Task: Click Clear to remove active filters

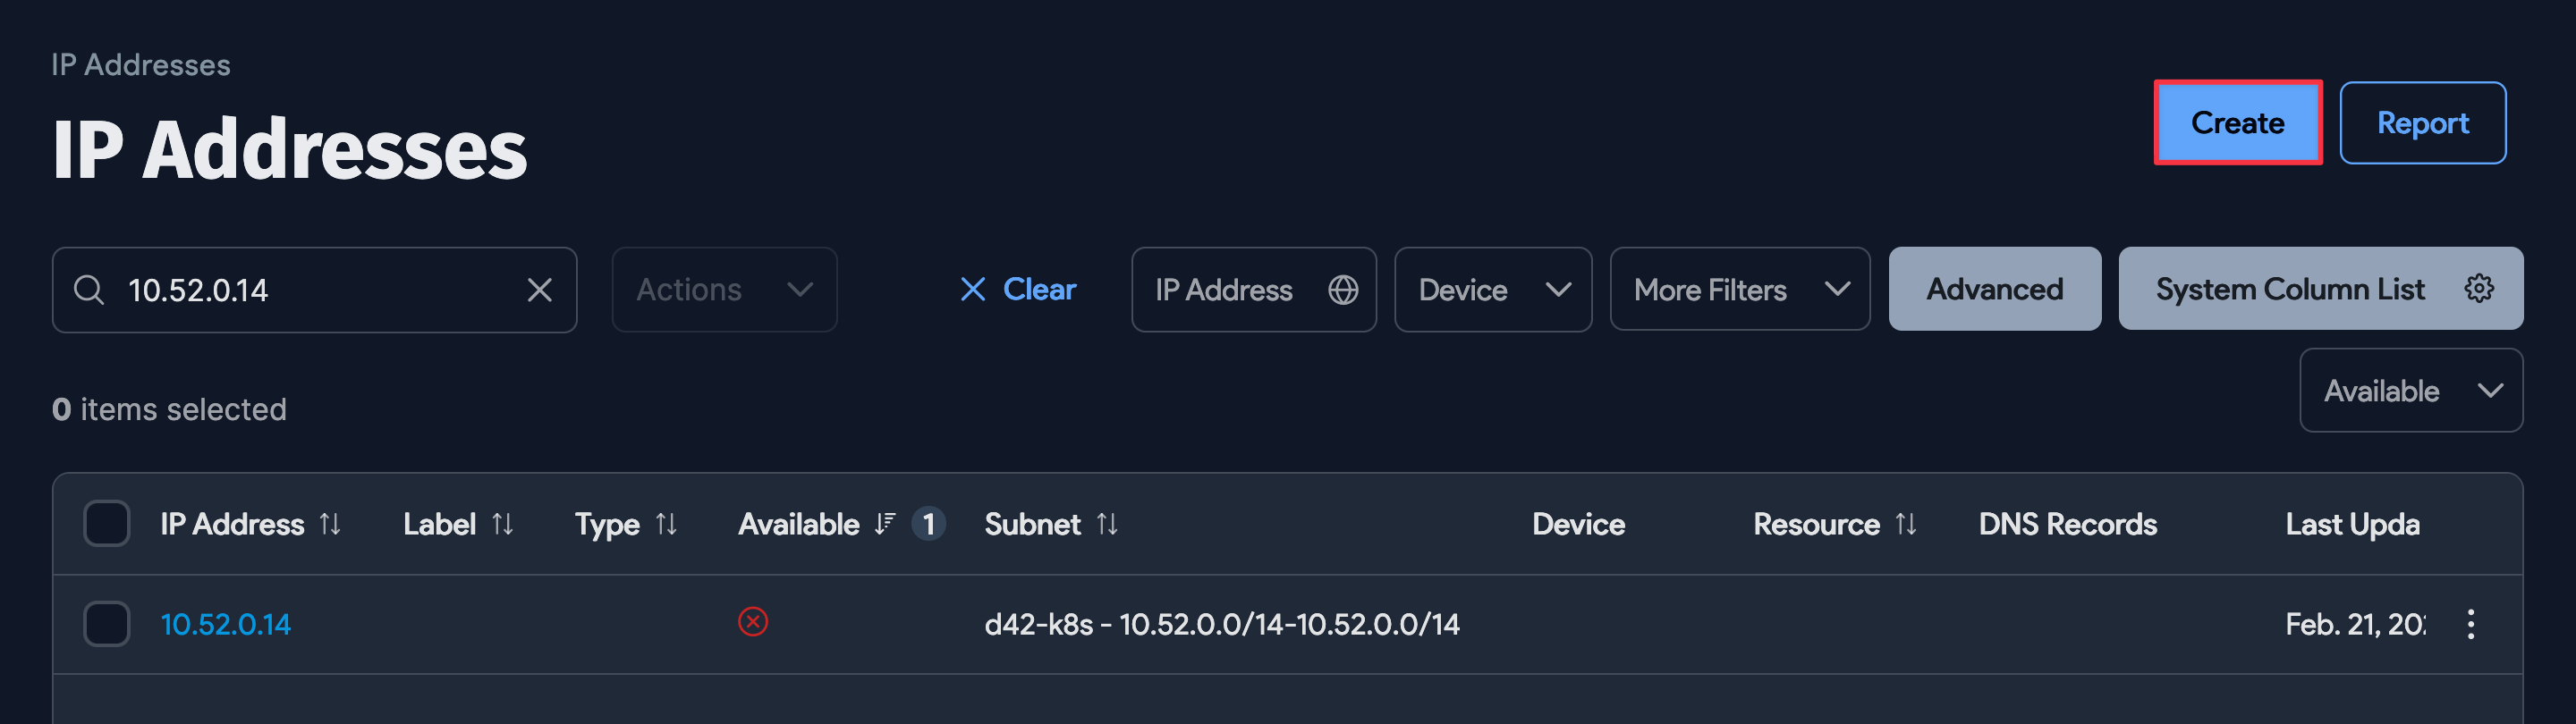Action: click(1017, 290)
